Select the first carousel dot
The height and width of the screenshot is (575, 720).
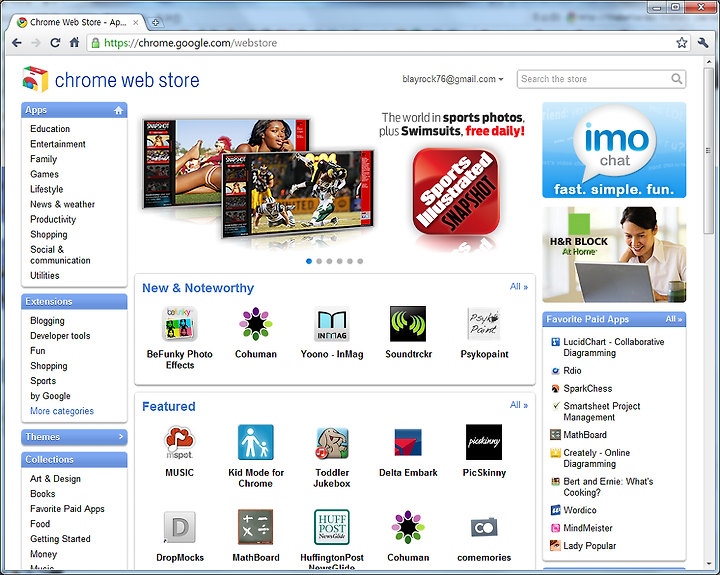pos(309,261)
